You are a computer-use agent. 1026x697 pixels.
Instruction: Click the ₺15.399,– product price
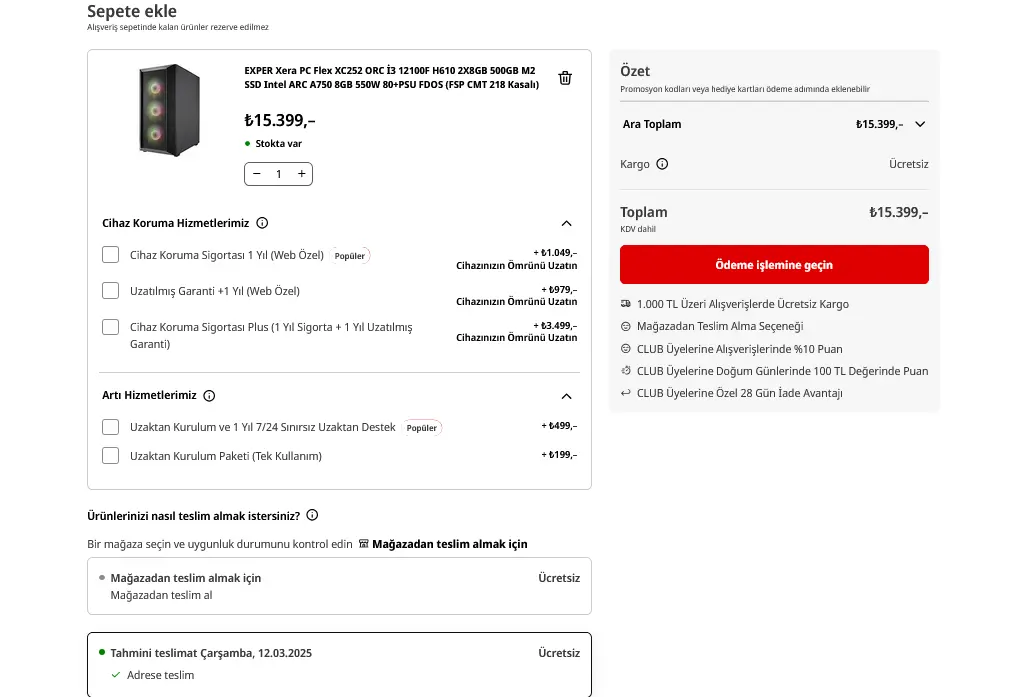[x=279, y=120]
